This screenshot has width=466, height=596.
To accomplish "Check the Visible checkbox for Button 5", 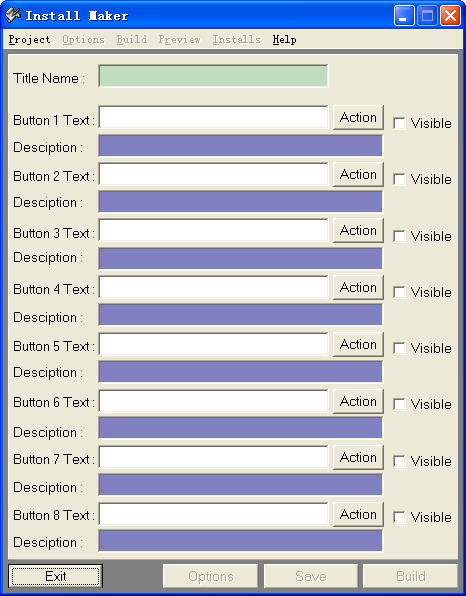I will (x=399, y=348).
